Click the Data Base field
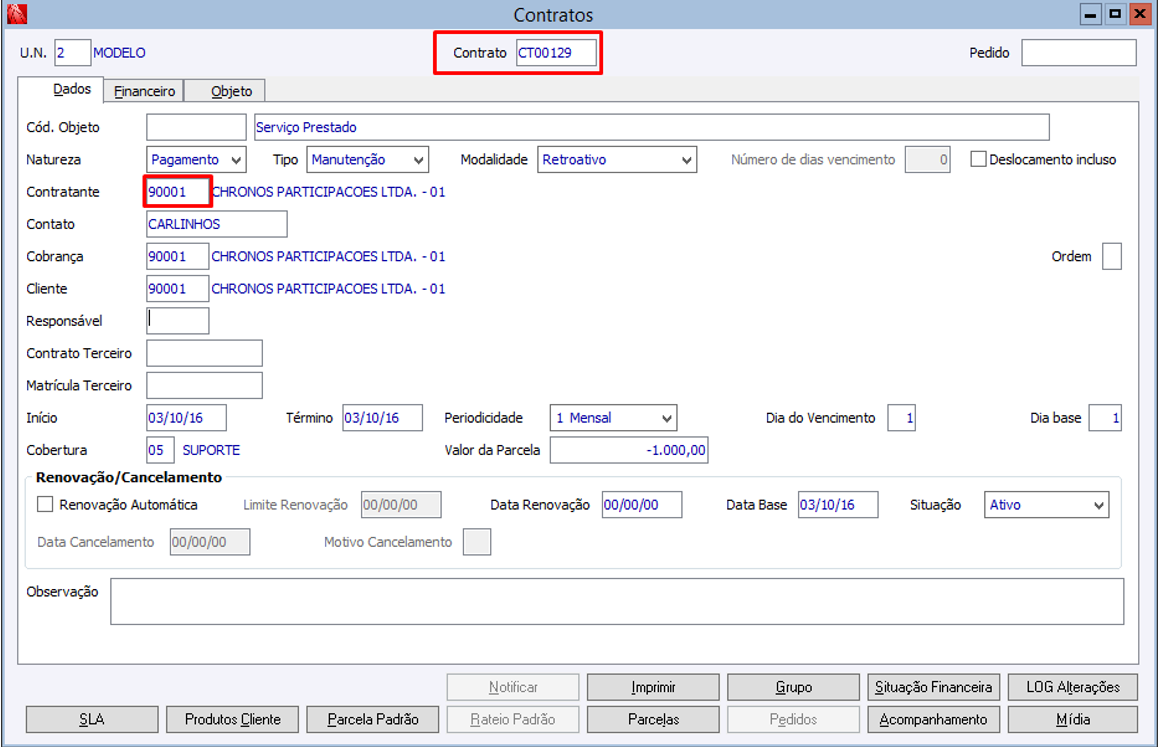The image size is (1160, 749). (838, 504)
